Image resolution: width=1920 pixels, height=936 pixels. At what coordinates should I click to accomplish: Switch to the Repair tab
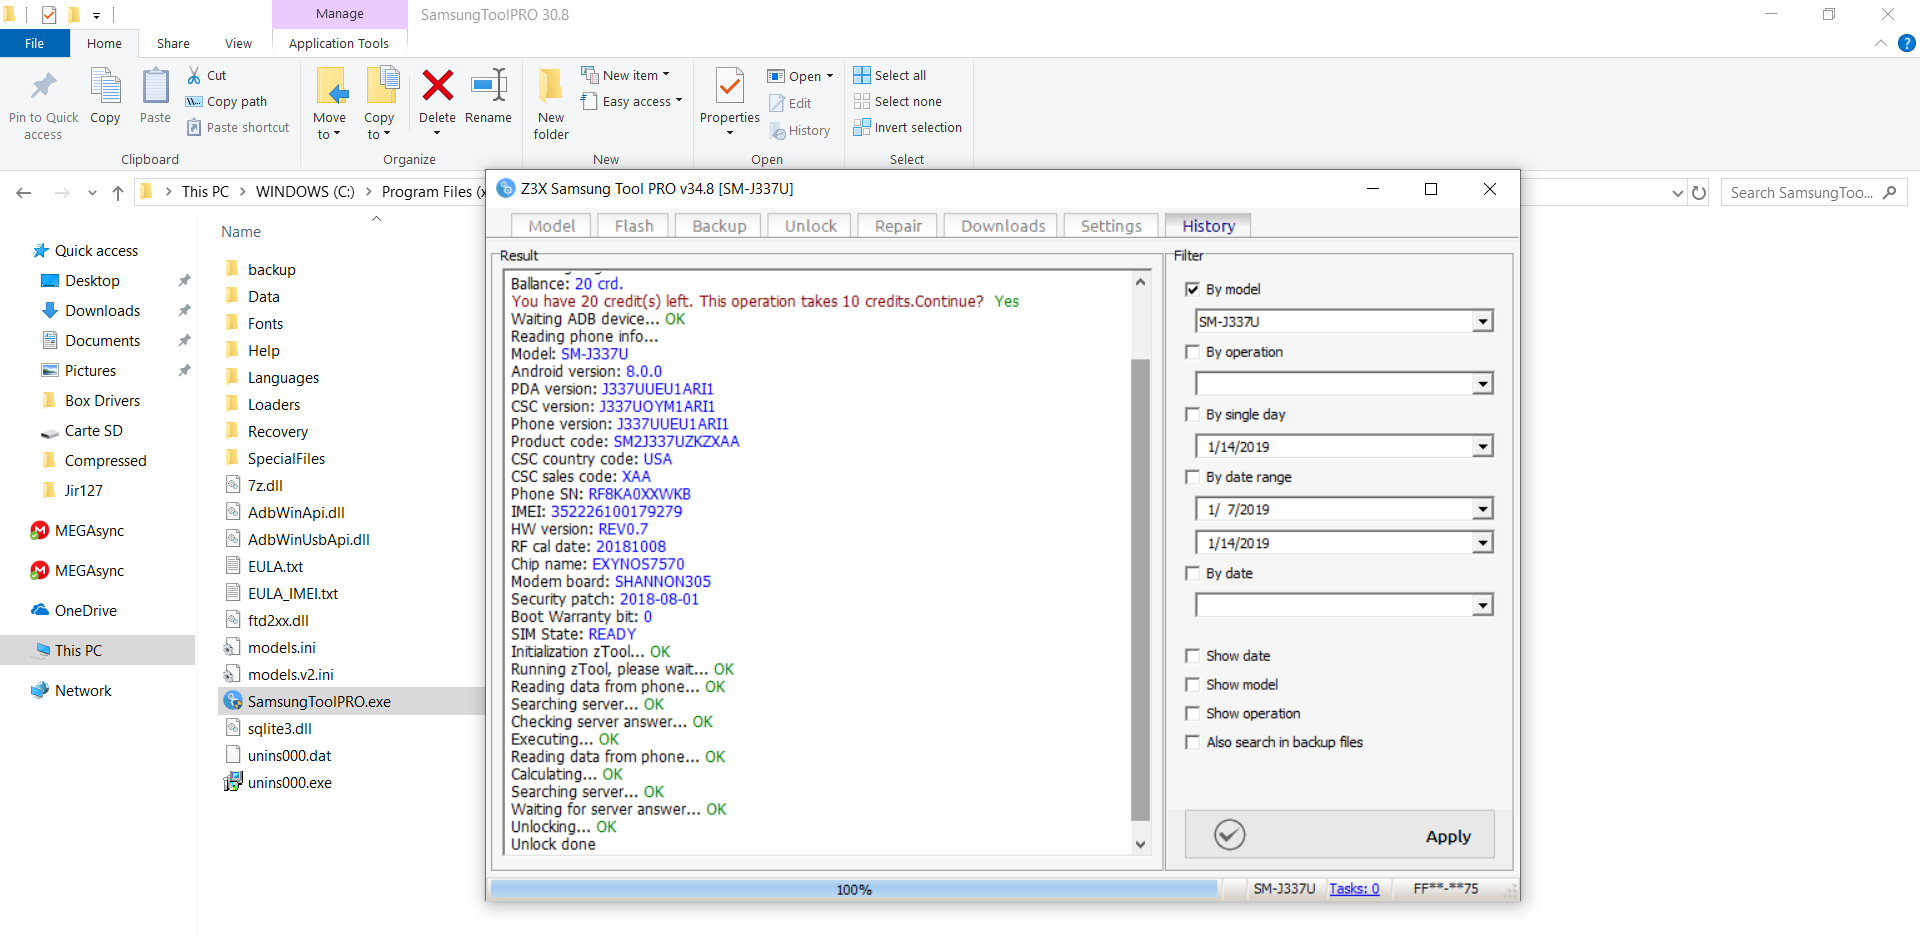[898, 226]
